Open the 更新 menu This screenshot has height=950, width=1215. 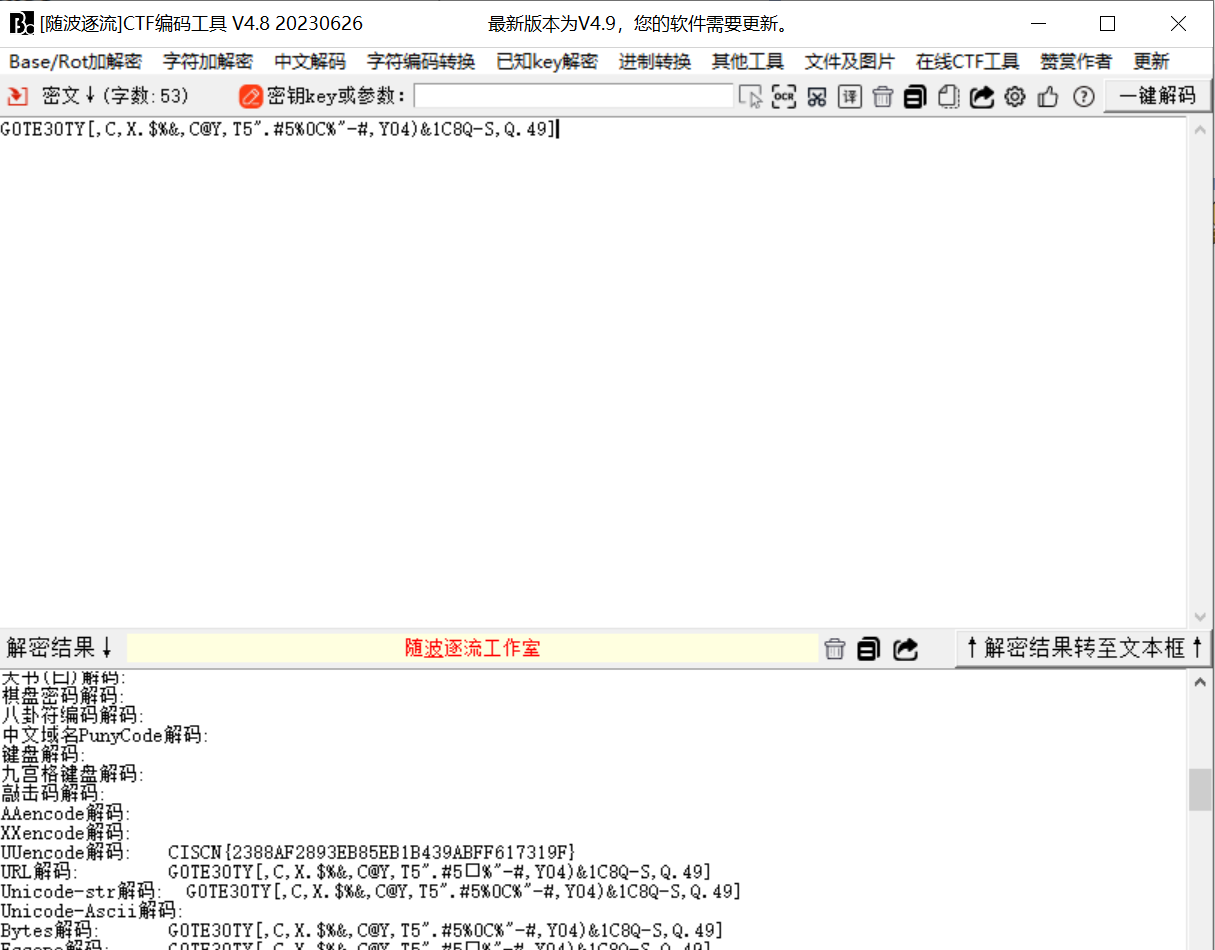tap(1151, 61)
